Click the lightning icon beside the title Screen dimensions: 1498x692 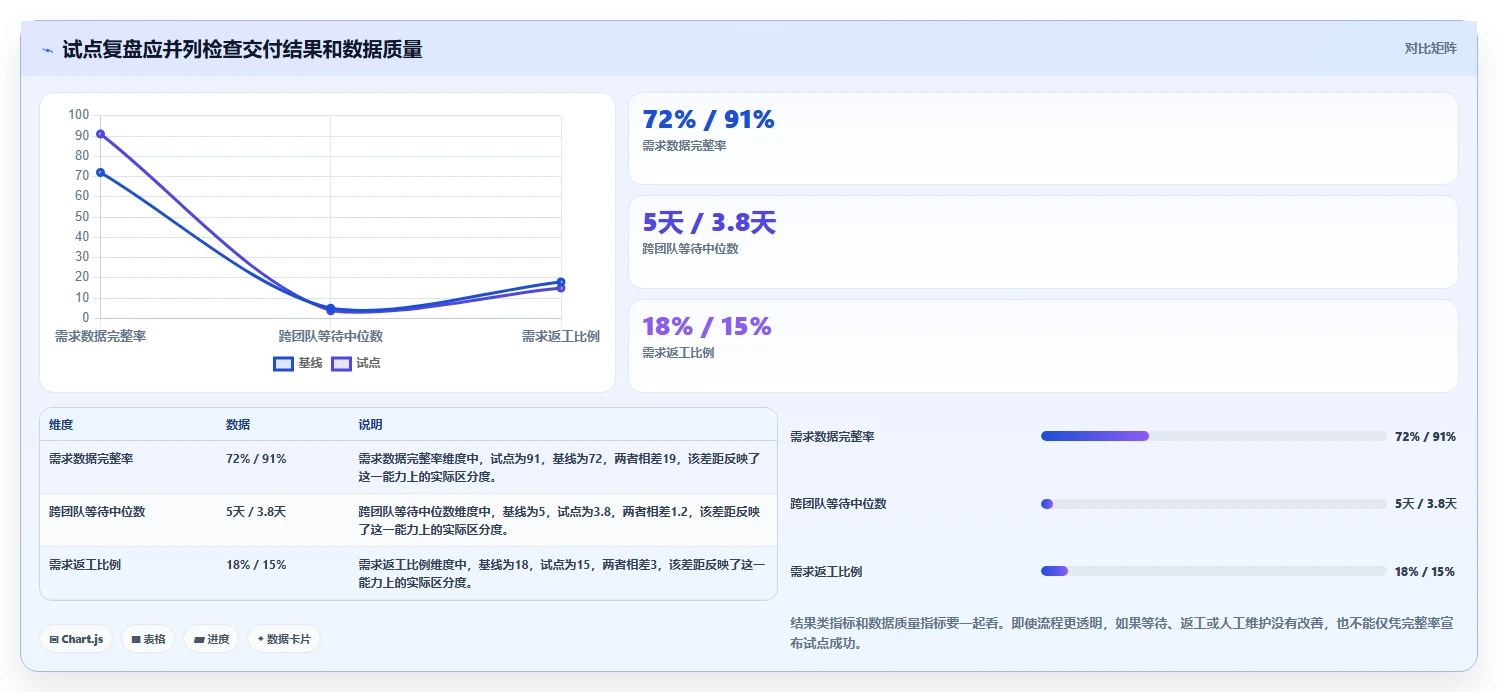47,49
